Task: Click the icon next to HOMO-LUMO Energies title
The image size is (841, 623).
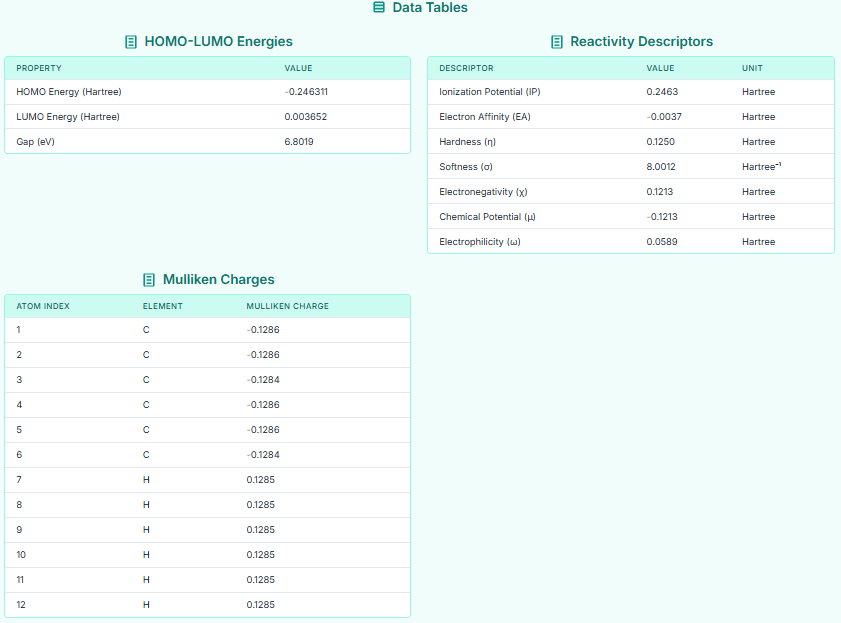Action: (x=130, y=42)
